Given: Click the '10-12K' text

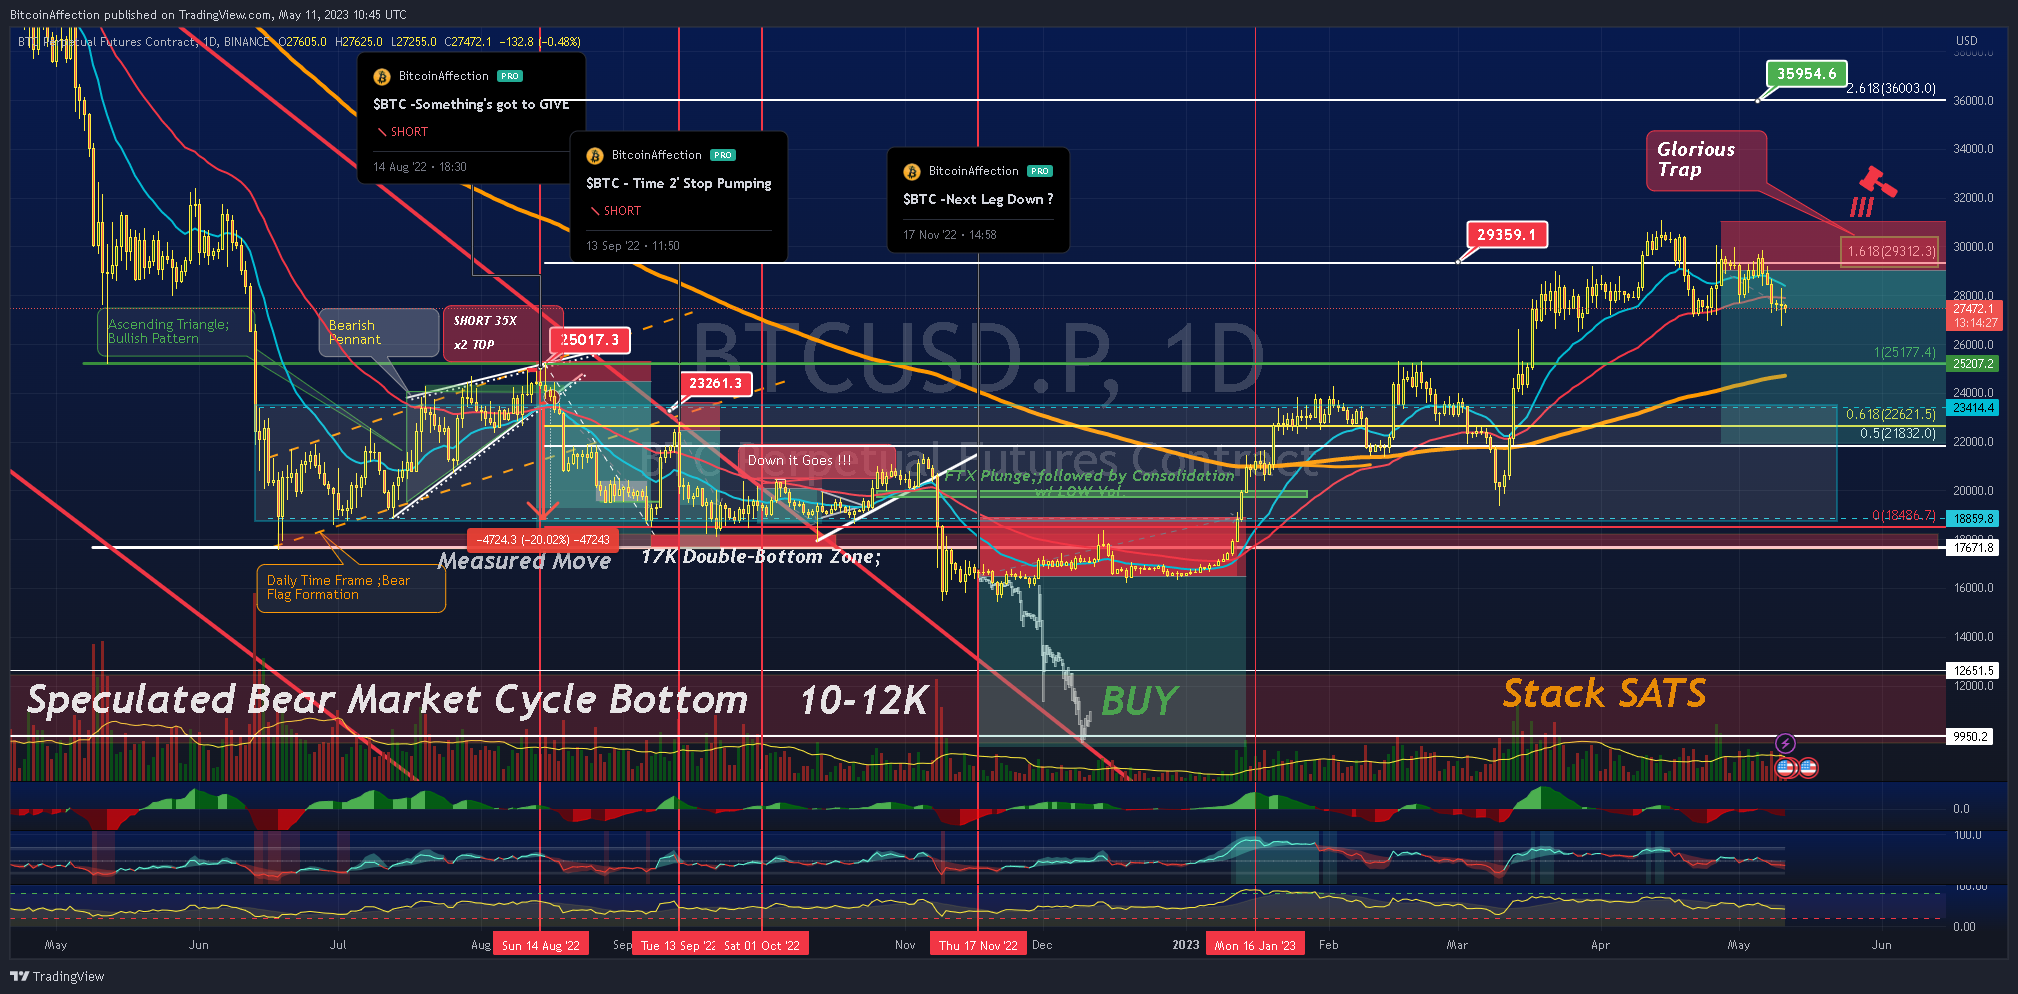Looking at the screenshot, I should [864, 701].
